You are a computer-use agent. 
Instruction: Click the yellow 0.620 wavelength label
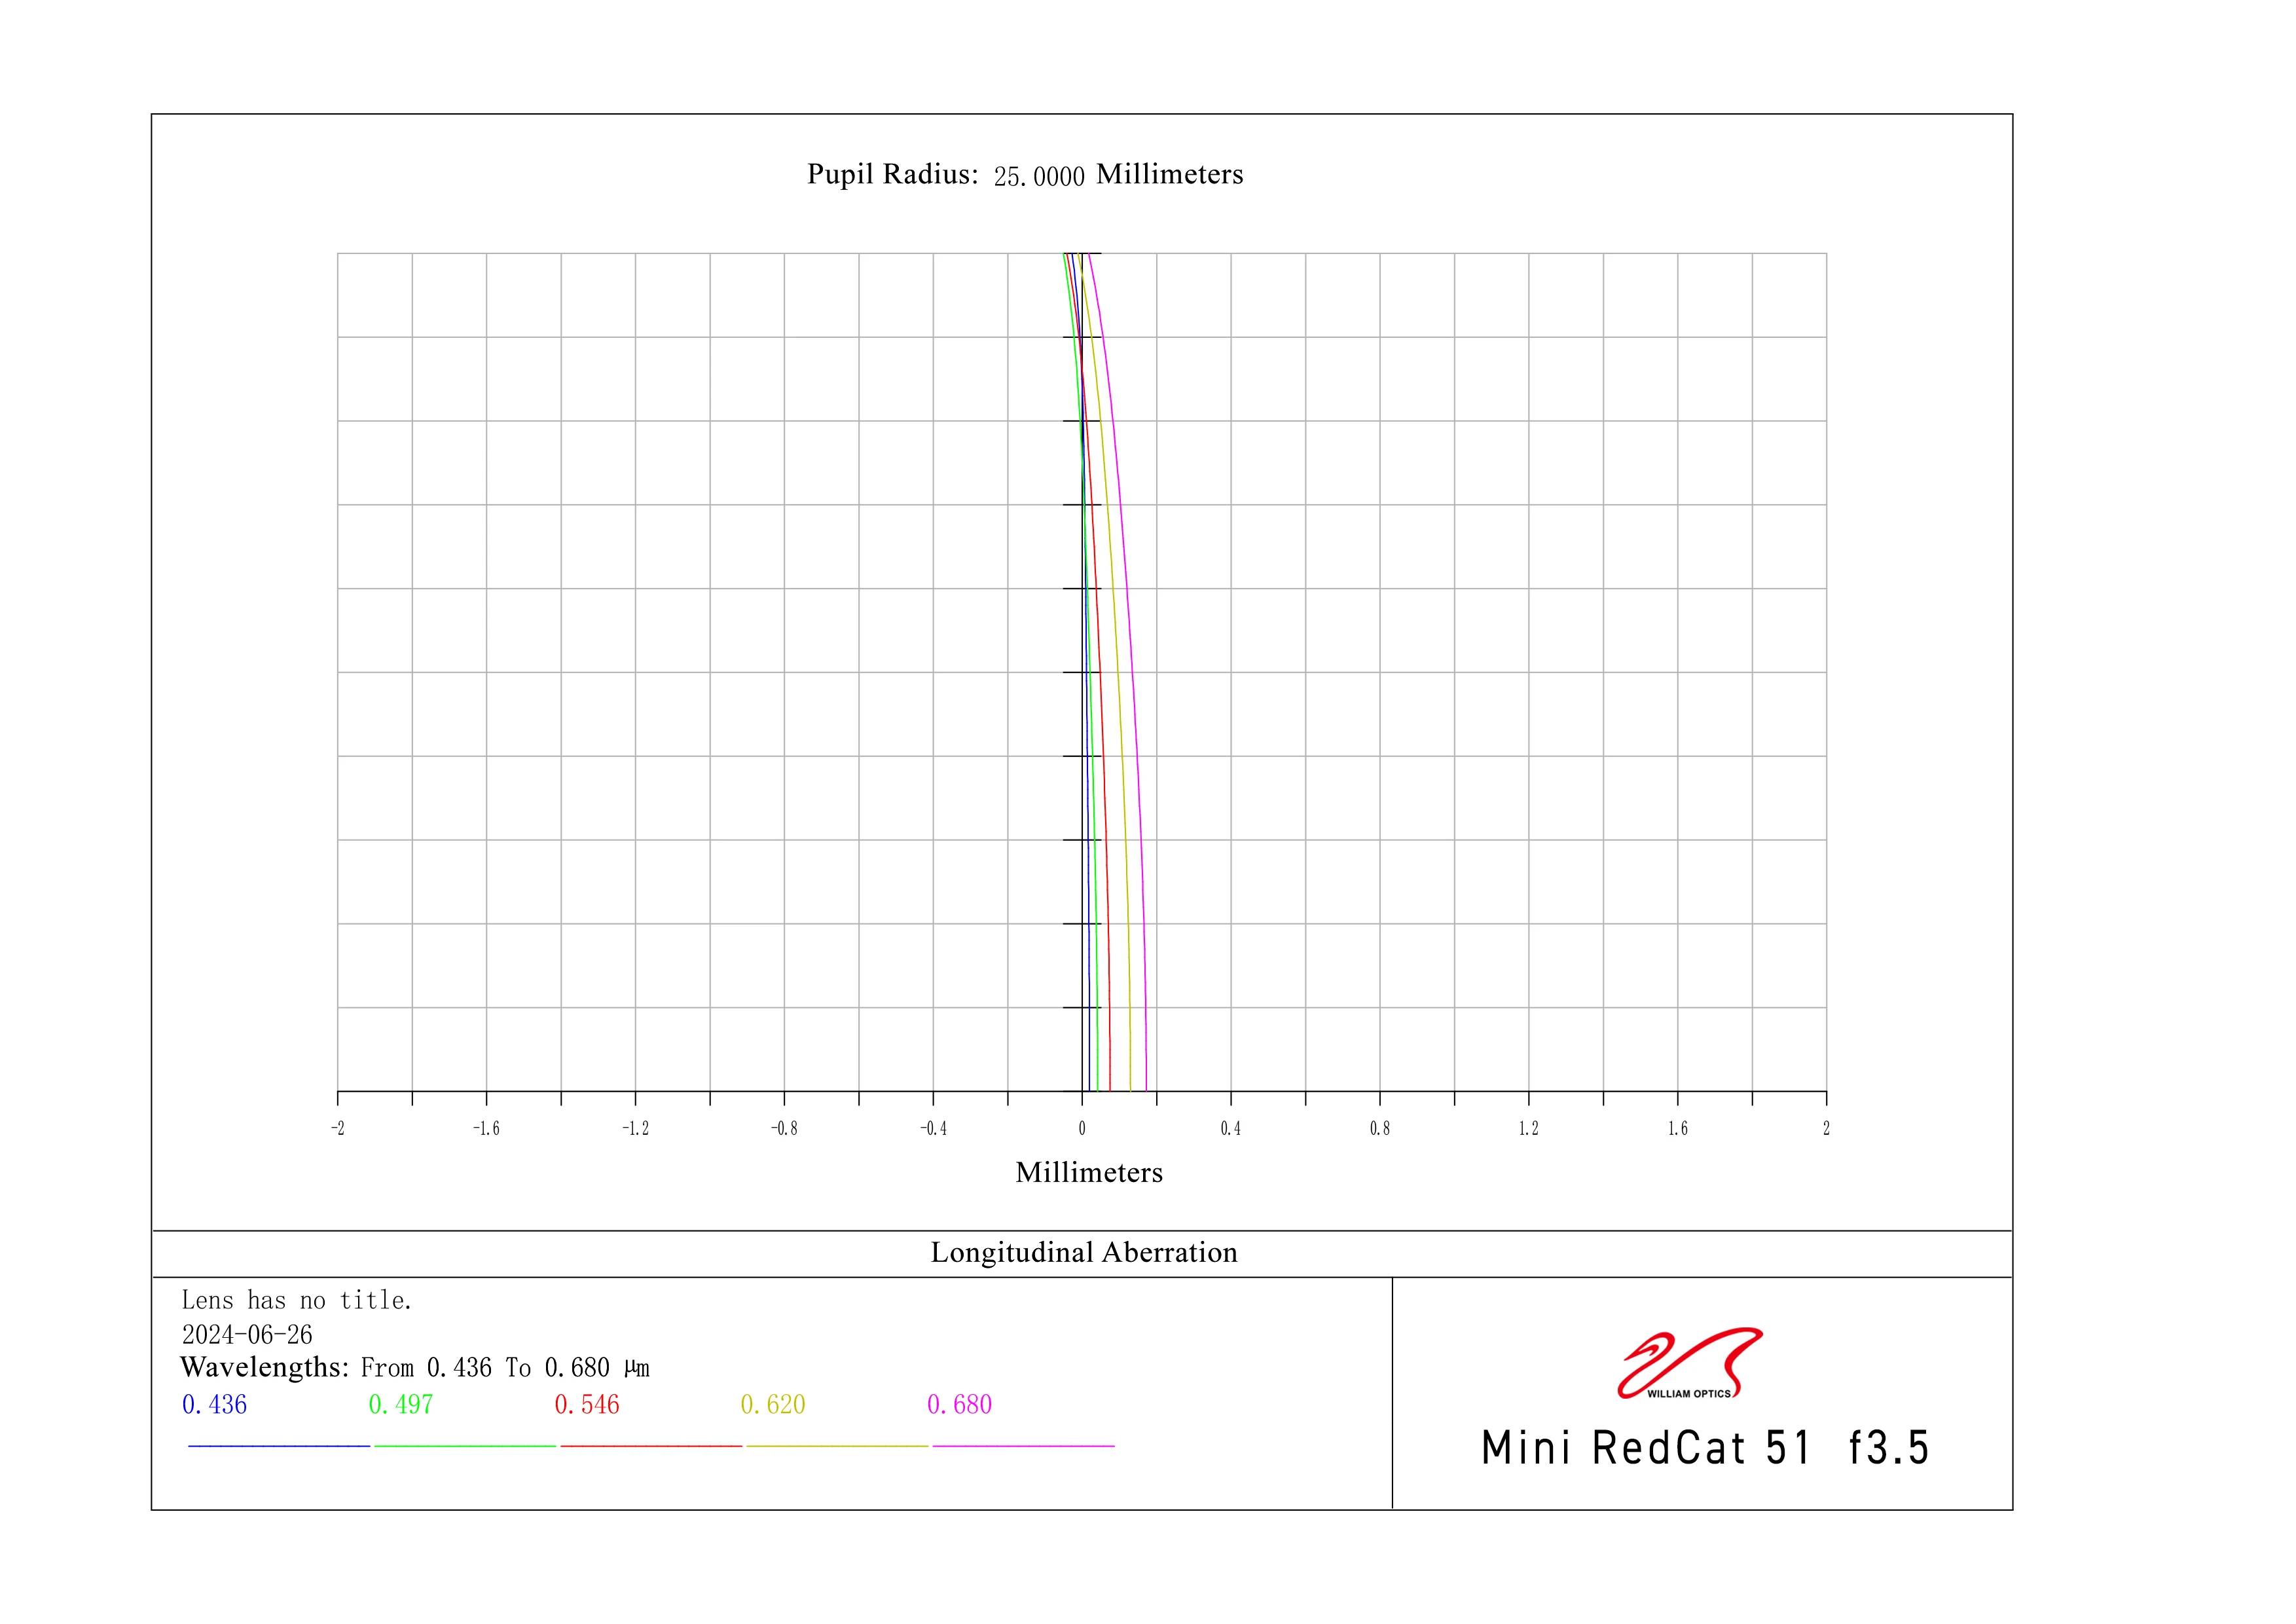[x=773, y=1405]
